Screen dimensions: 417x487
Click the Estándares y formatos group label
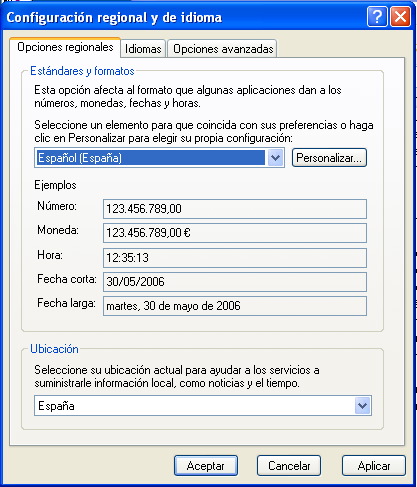[x=82, y=71]
